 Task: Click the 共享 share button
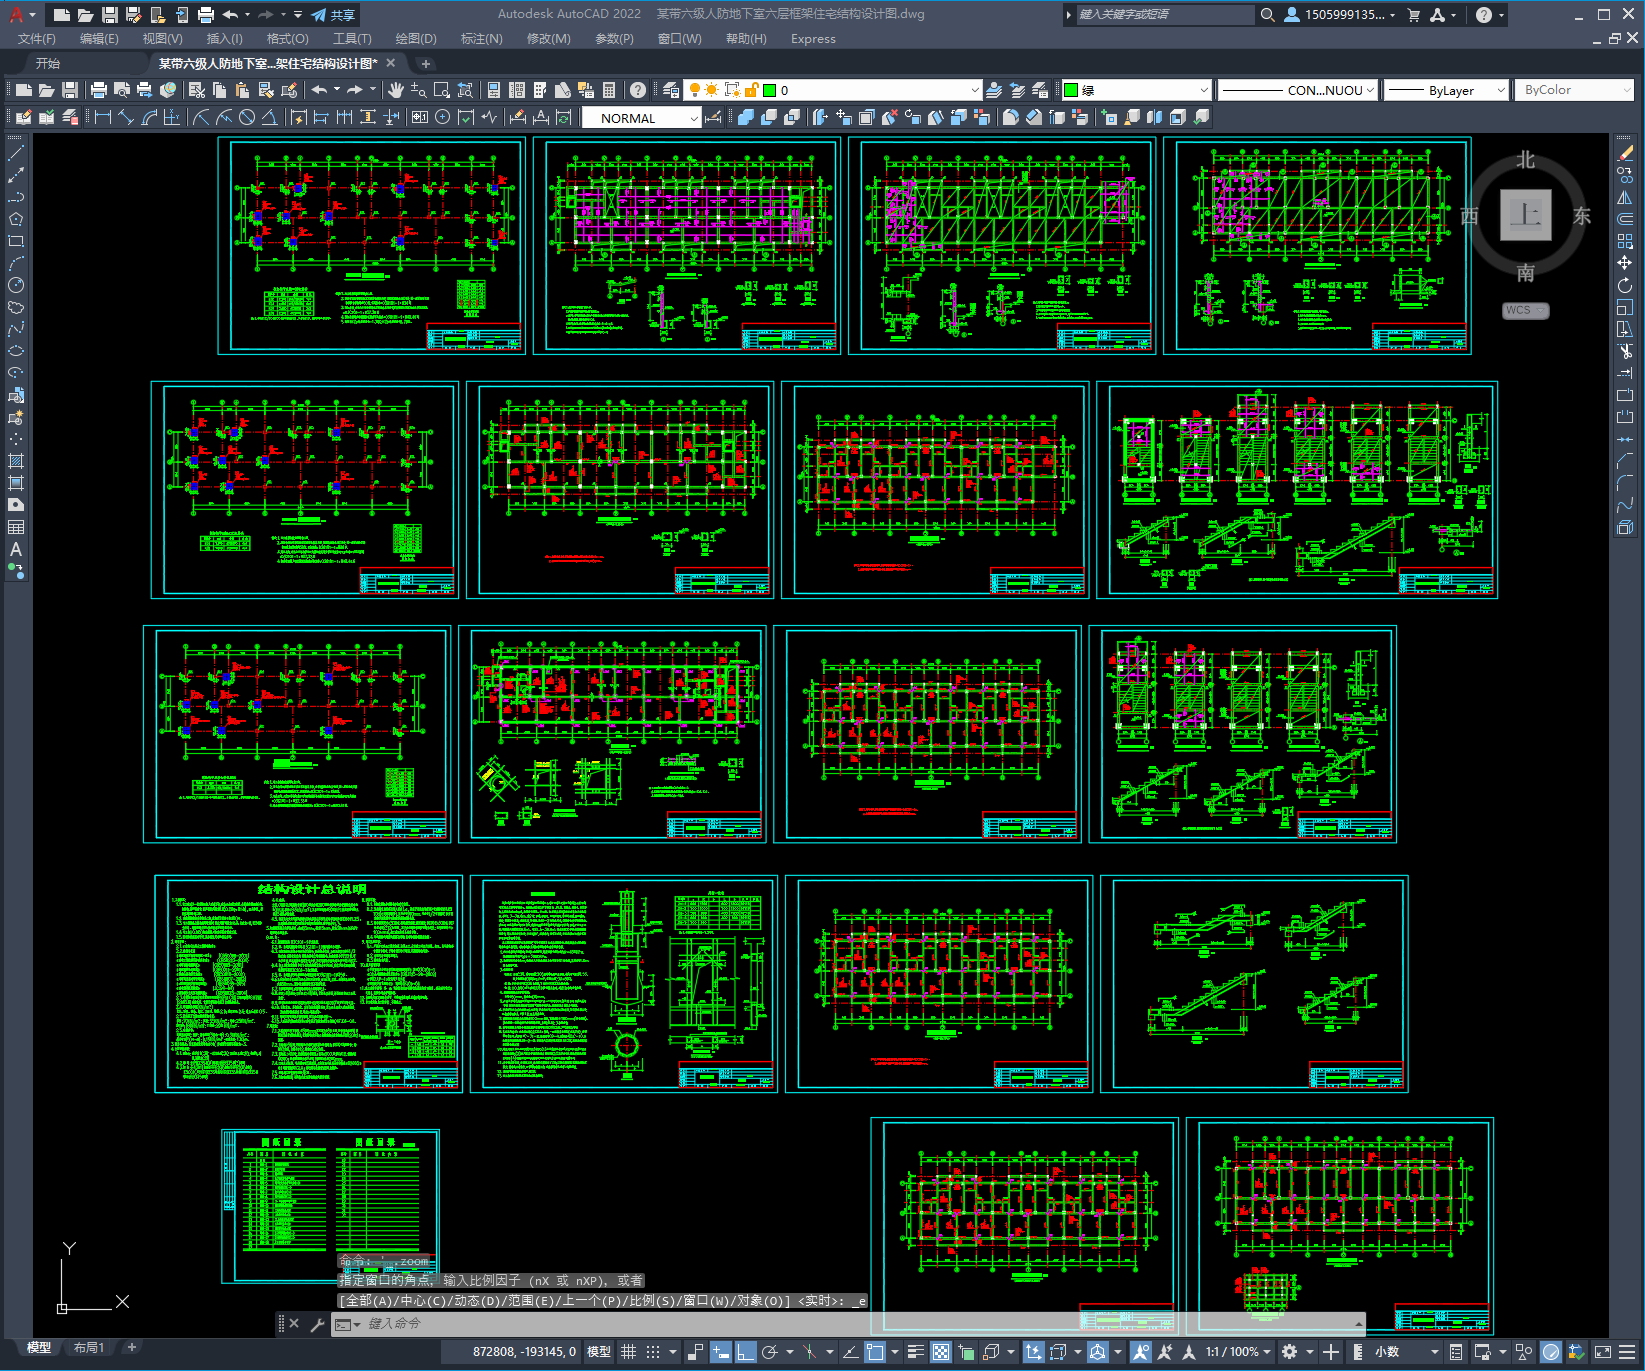pos(334,15)
